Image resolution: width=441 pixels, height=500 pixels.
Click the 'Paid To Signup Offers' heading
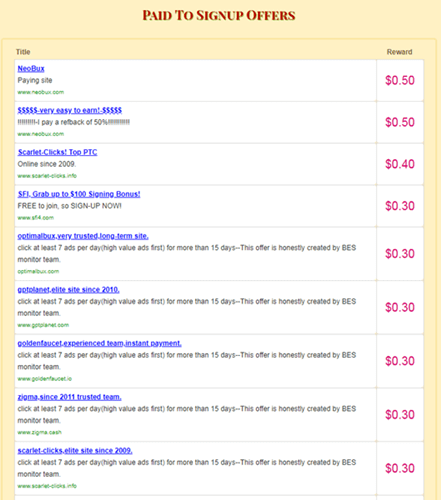[x=219, y=15]
